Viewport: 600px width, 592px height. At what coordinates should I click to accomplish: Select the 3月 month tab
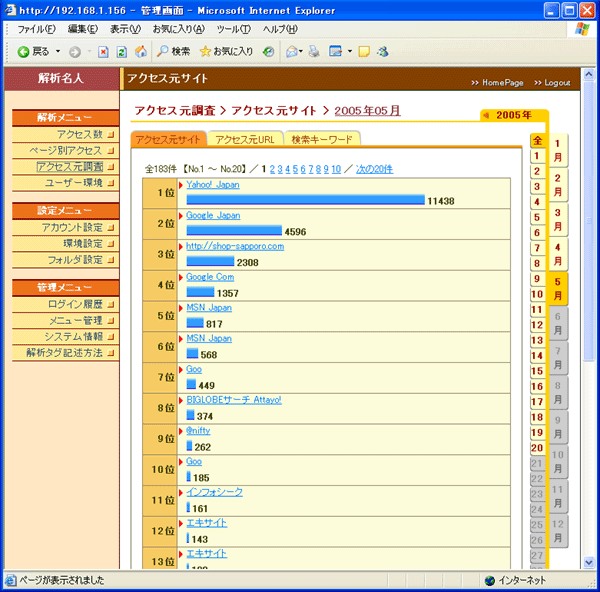(x=558, y=220)
